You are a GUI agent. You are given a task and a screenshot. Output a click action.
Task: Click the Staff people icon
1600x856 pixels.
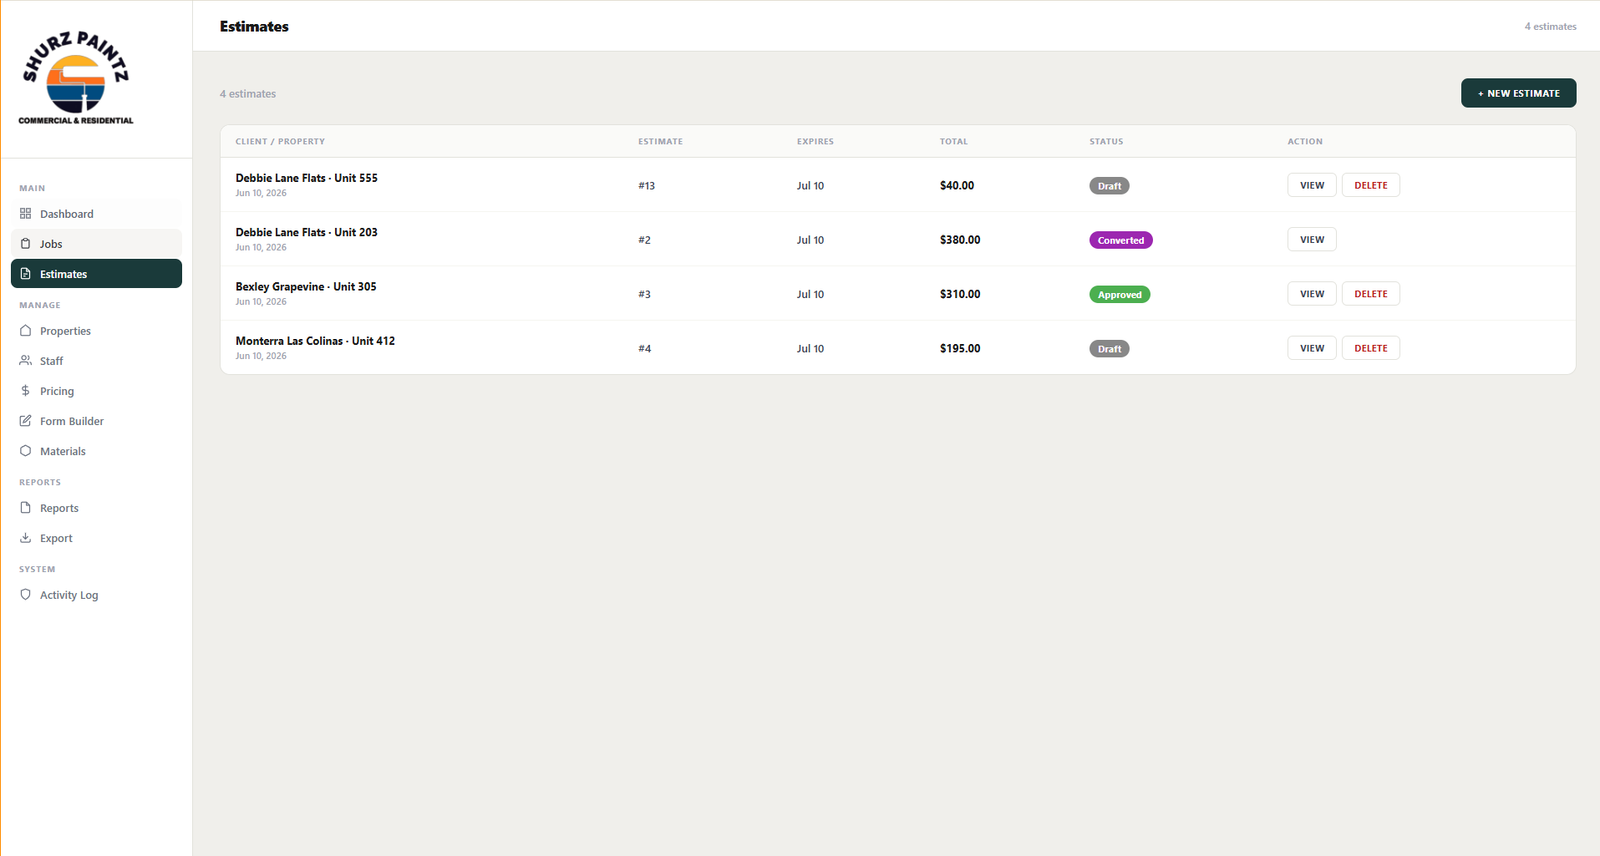click(x=26, y=361)
